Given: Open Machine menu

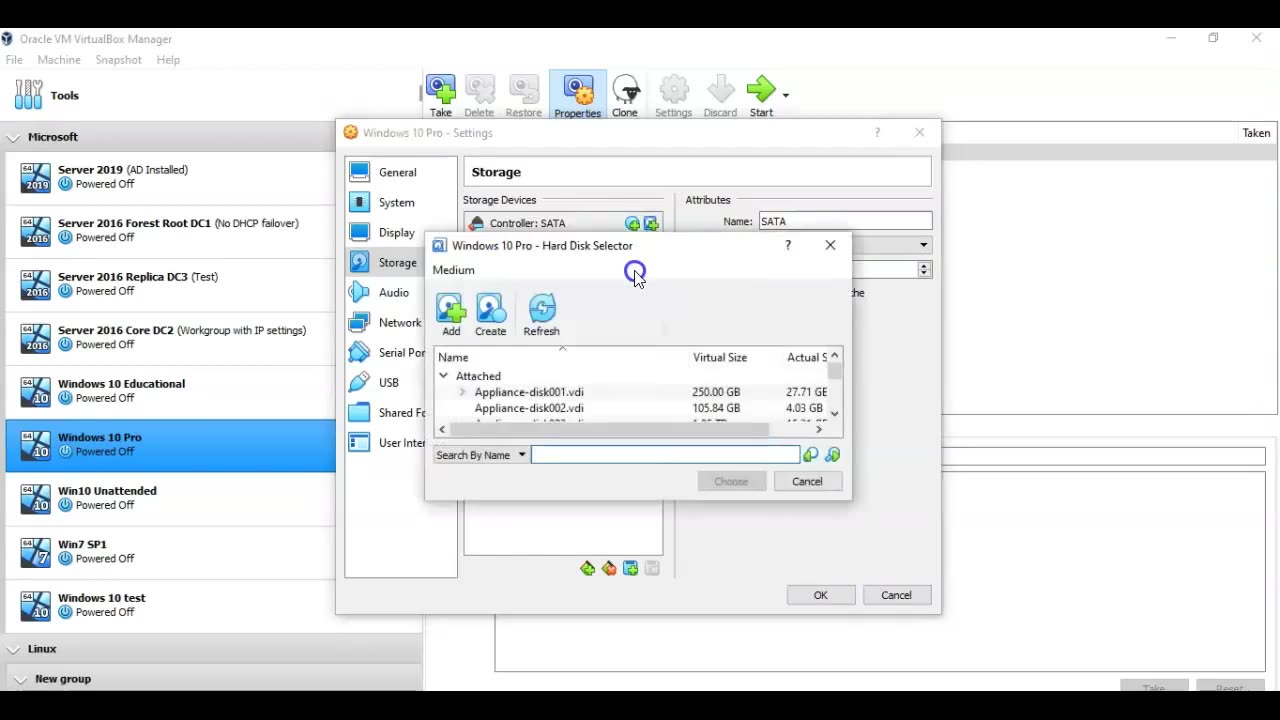Looking at the screenshot, I should point(59,60).
